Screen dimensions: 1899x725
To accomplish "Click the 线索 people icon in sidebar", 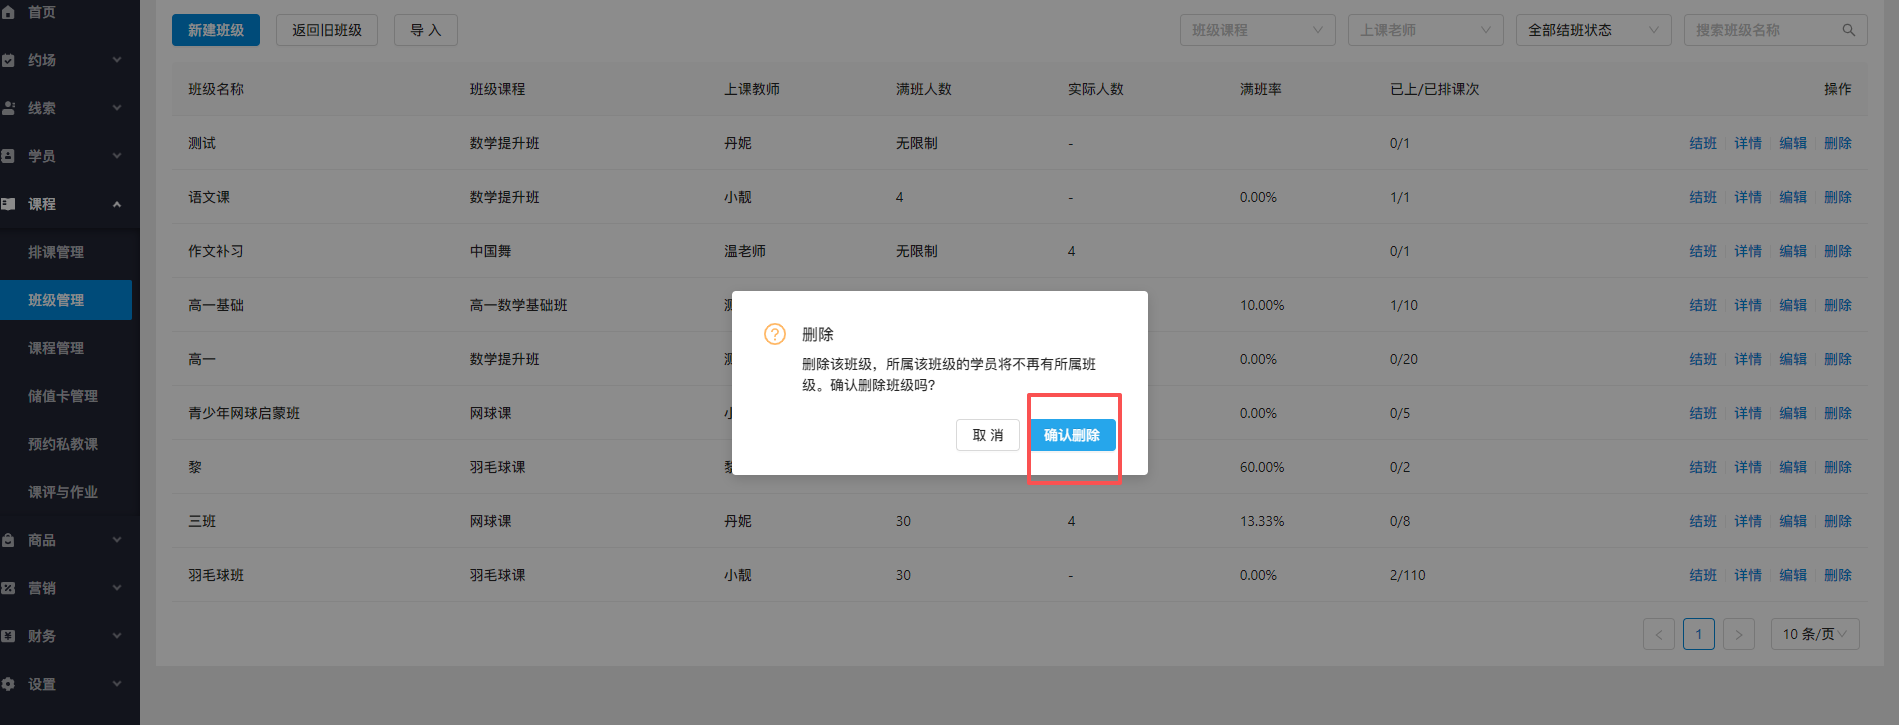I will [x=8, y=108].
